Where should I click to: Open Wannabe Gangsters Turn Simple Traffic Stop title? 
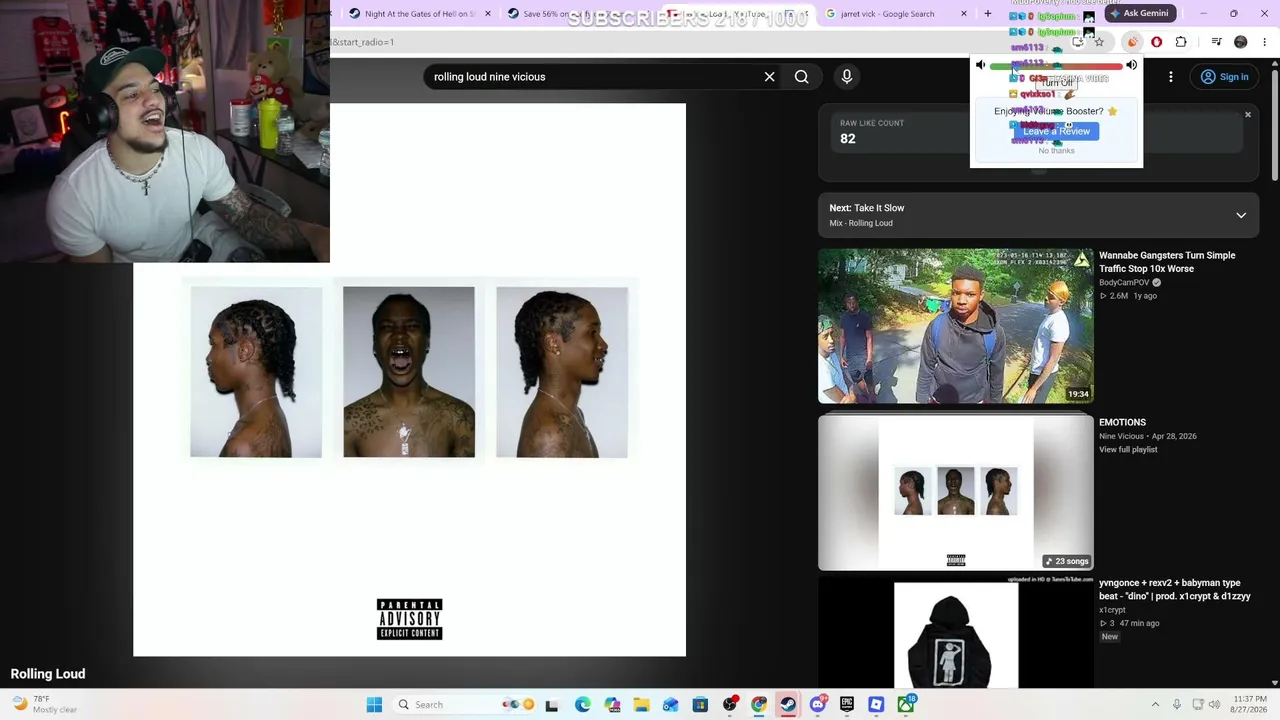tap(1167, 262)
